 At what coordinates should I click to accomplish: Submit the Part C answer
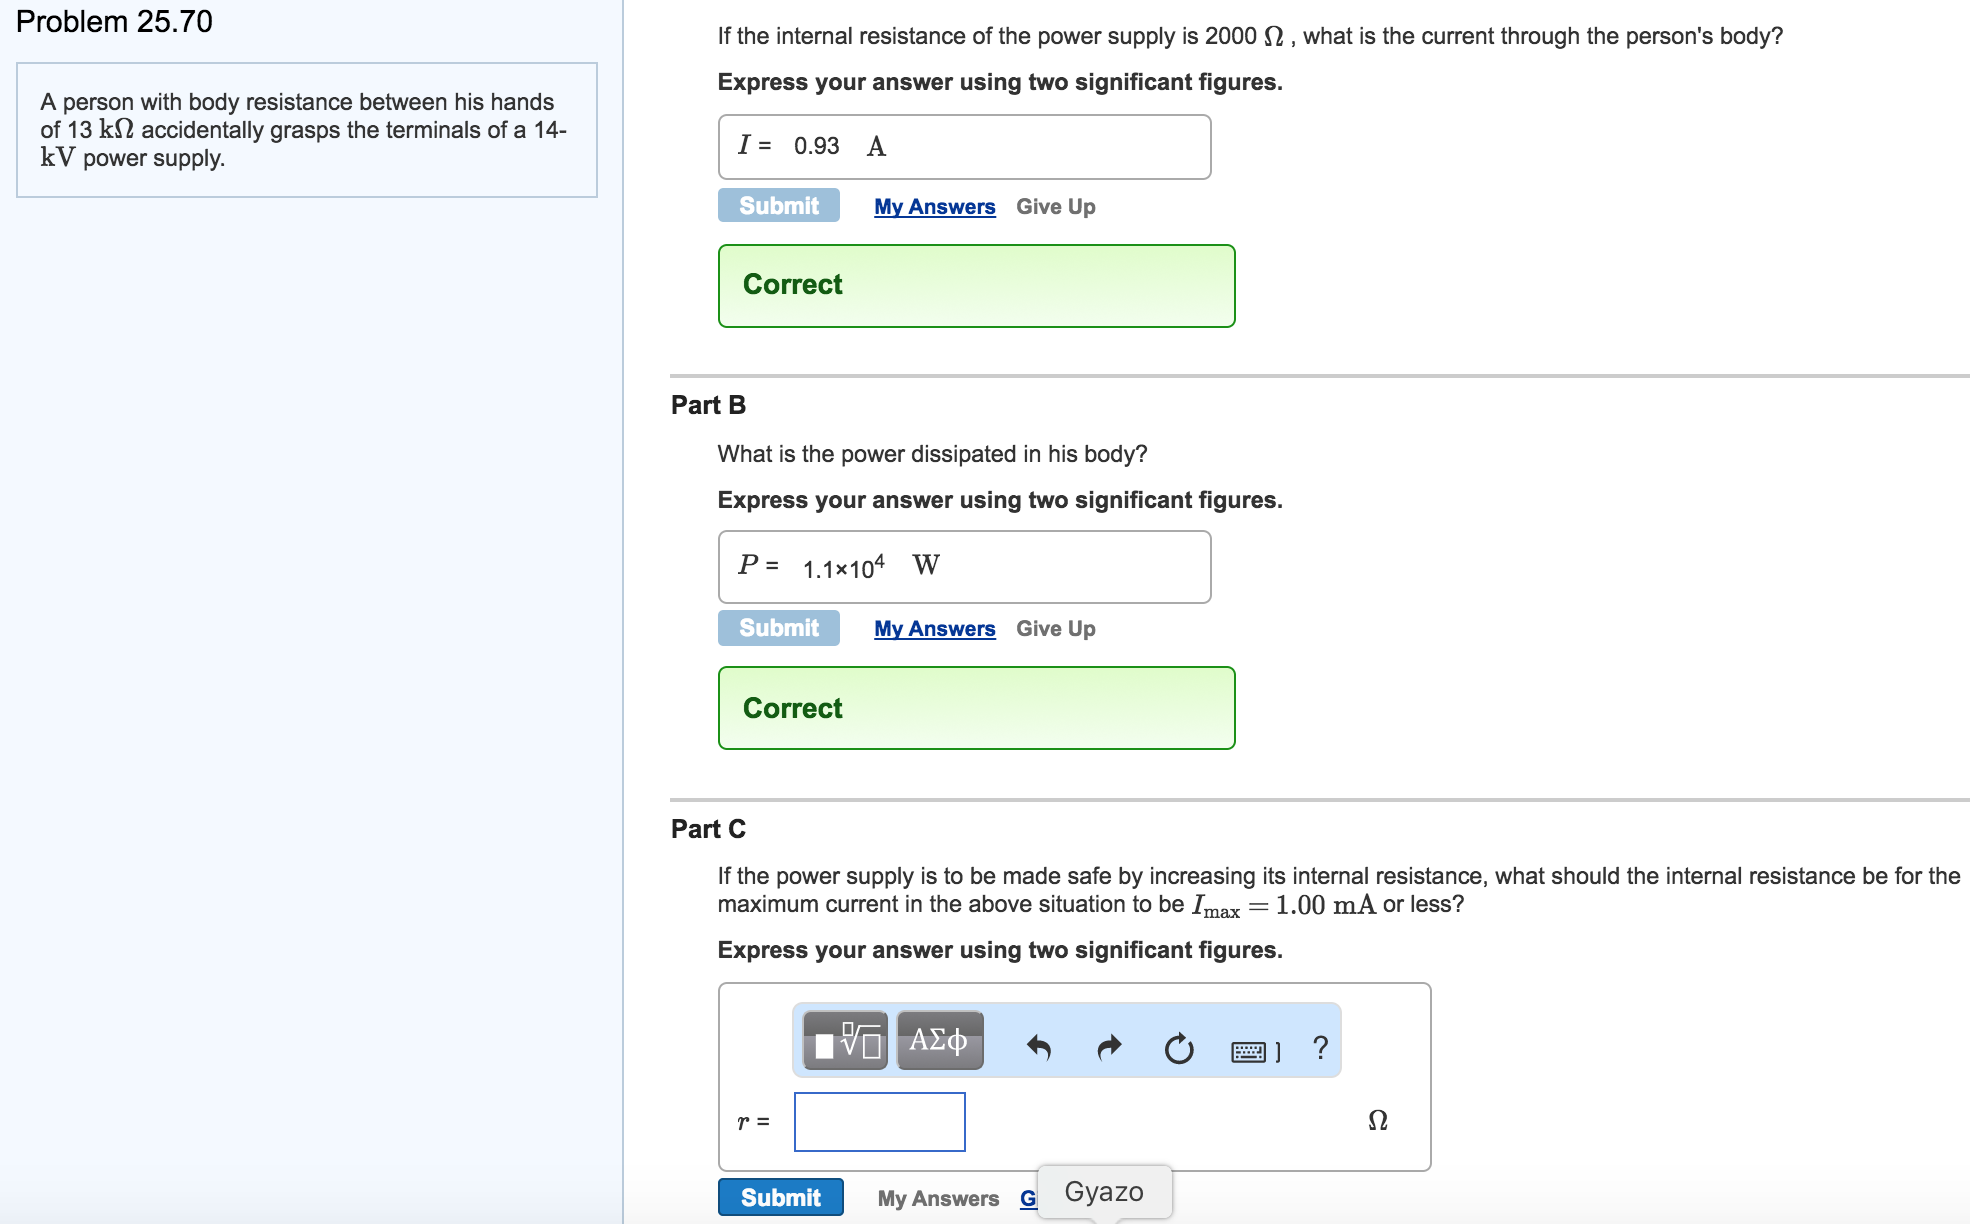click(x=780, y=1197)
